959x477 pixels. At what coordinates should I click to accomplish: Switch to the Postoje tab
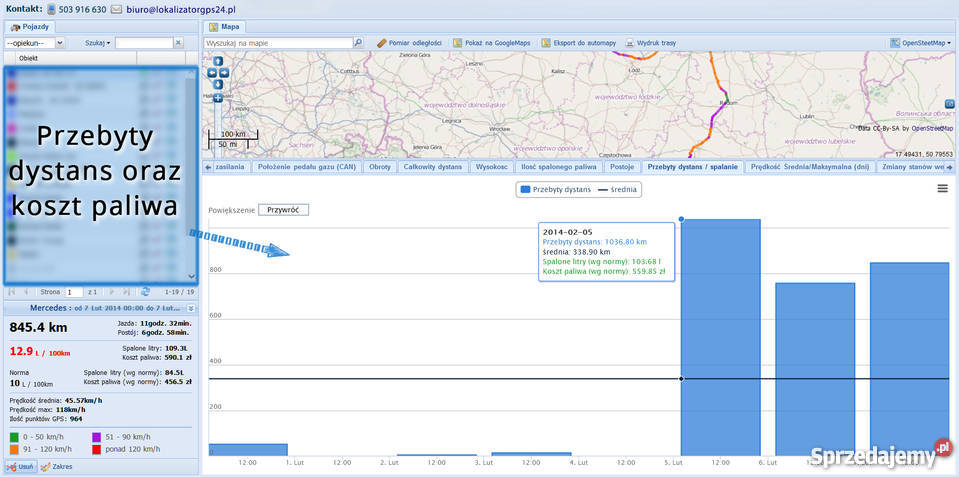[x=622, y=166]
